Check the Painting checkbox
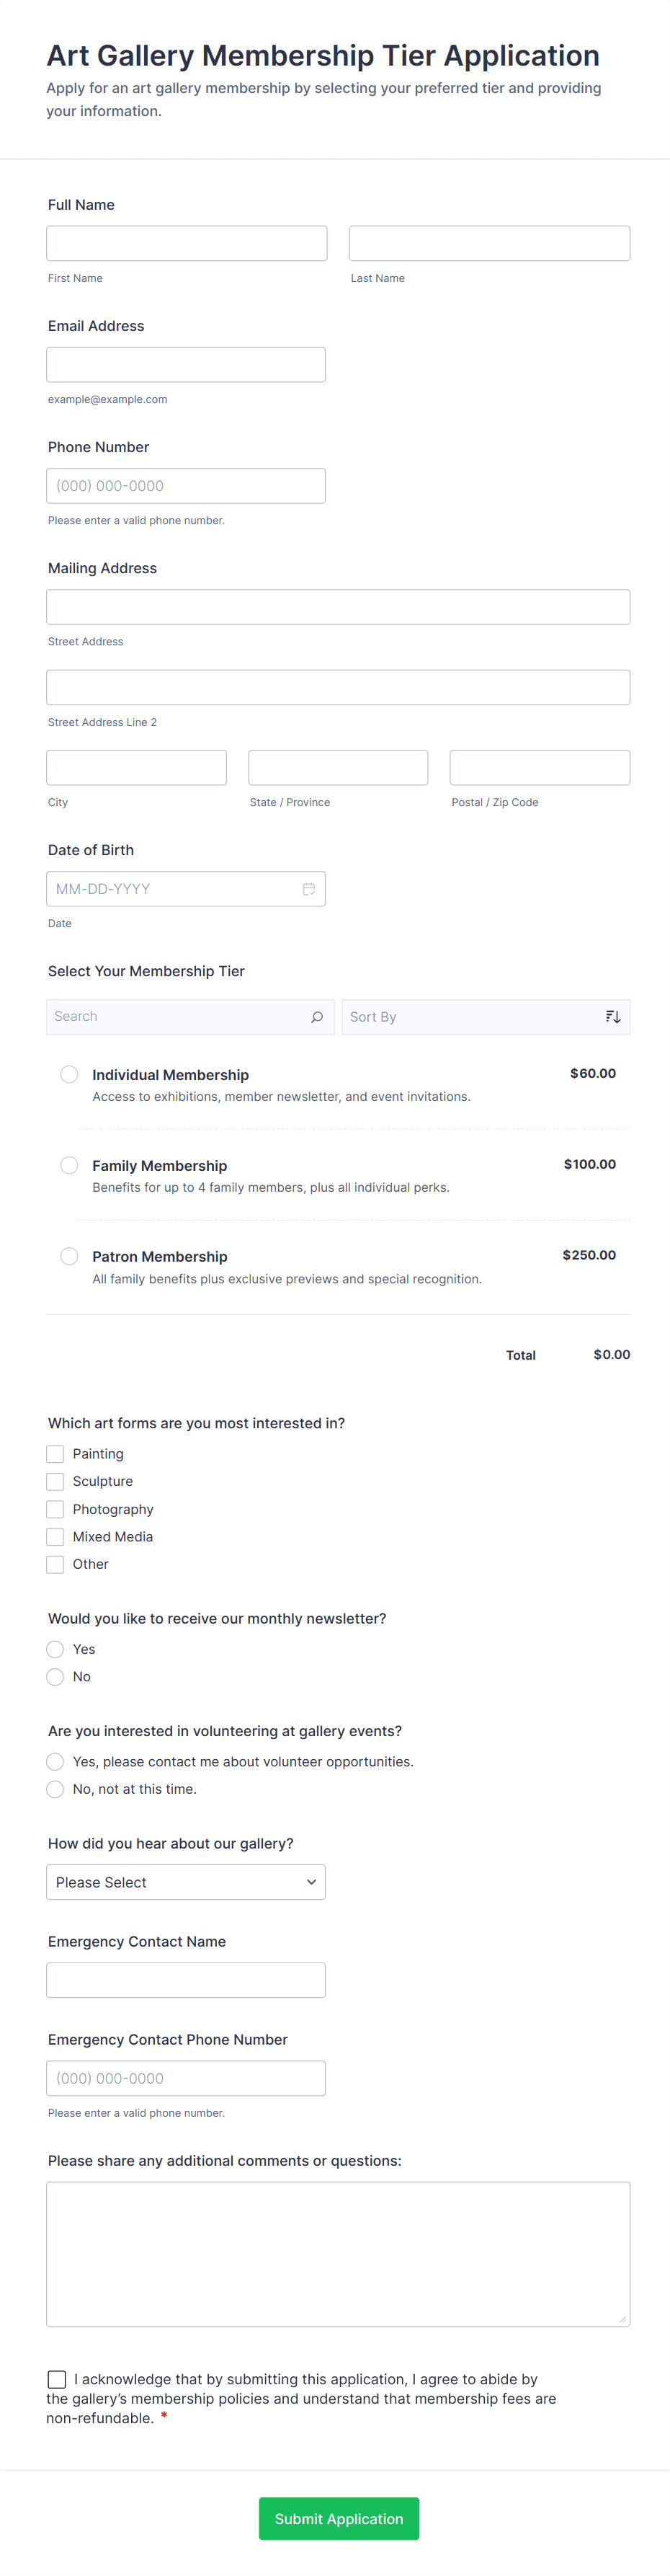This screenshot has height=2576, width=670. point(55,1454)
